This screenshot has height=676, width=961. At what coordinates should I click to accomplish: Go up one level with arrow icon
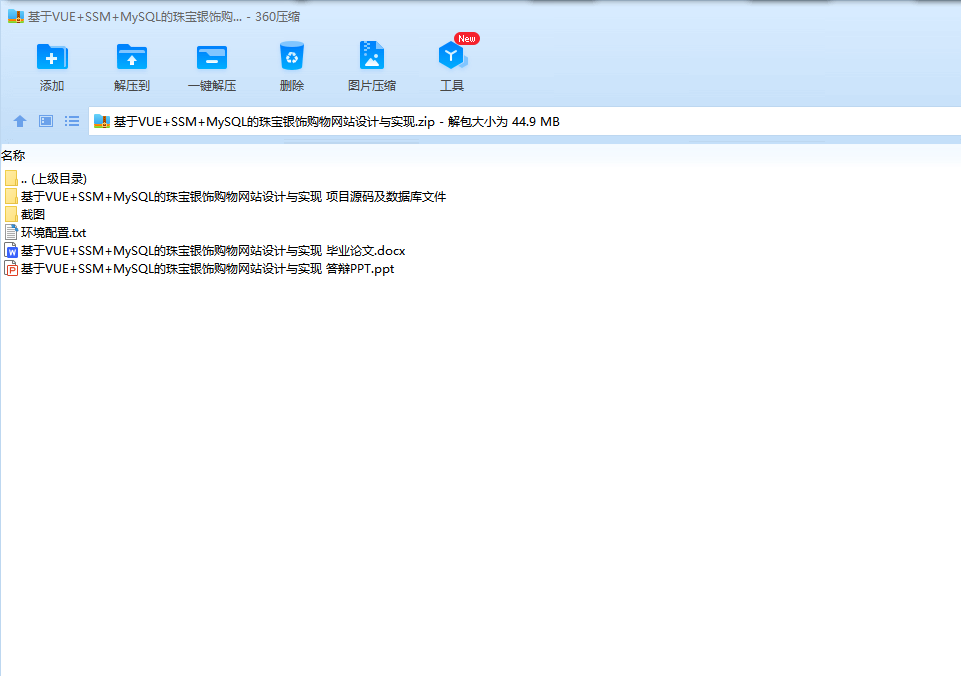(20, 121)
